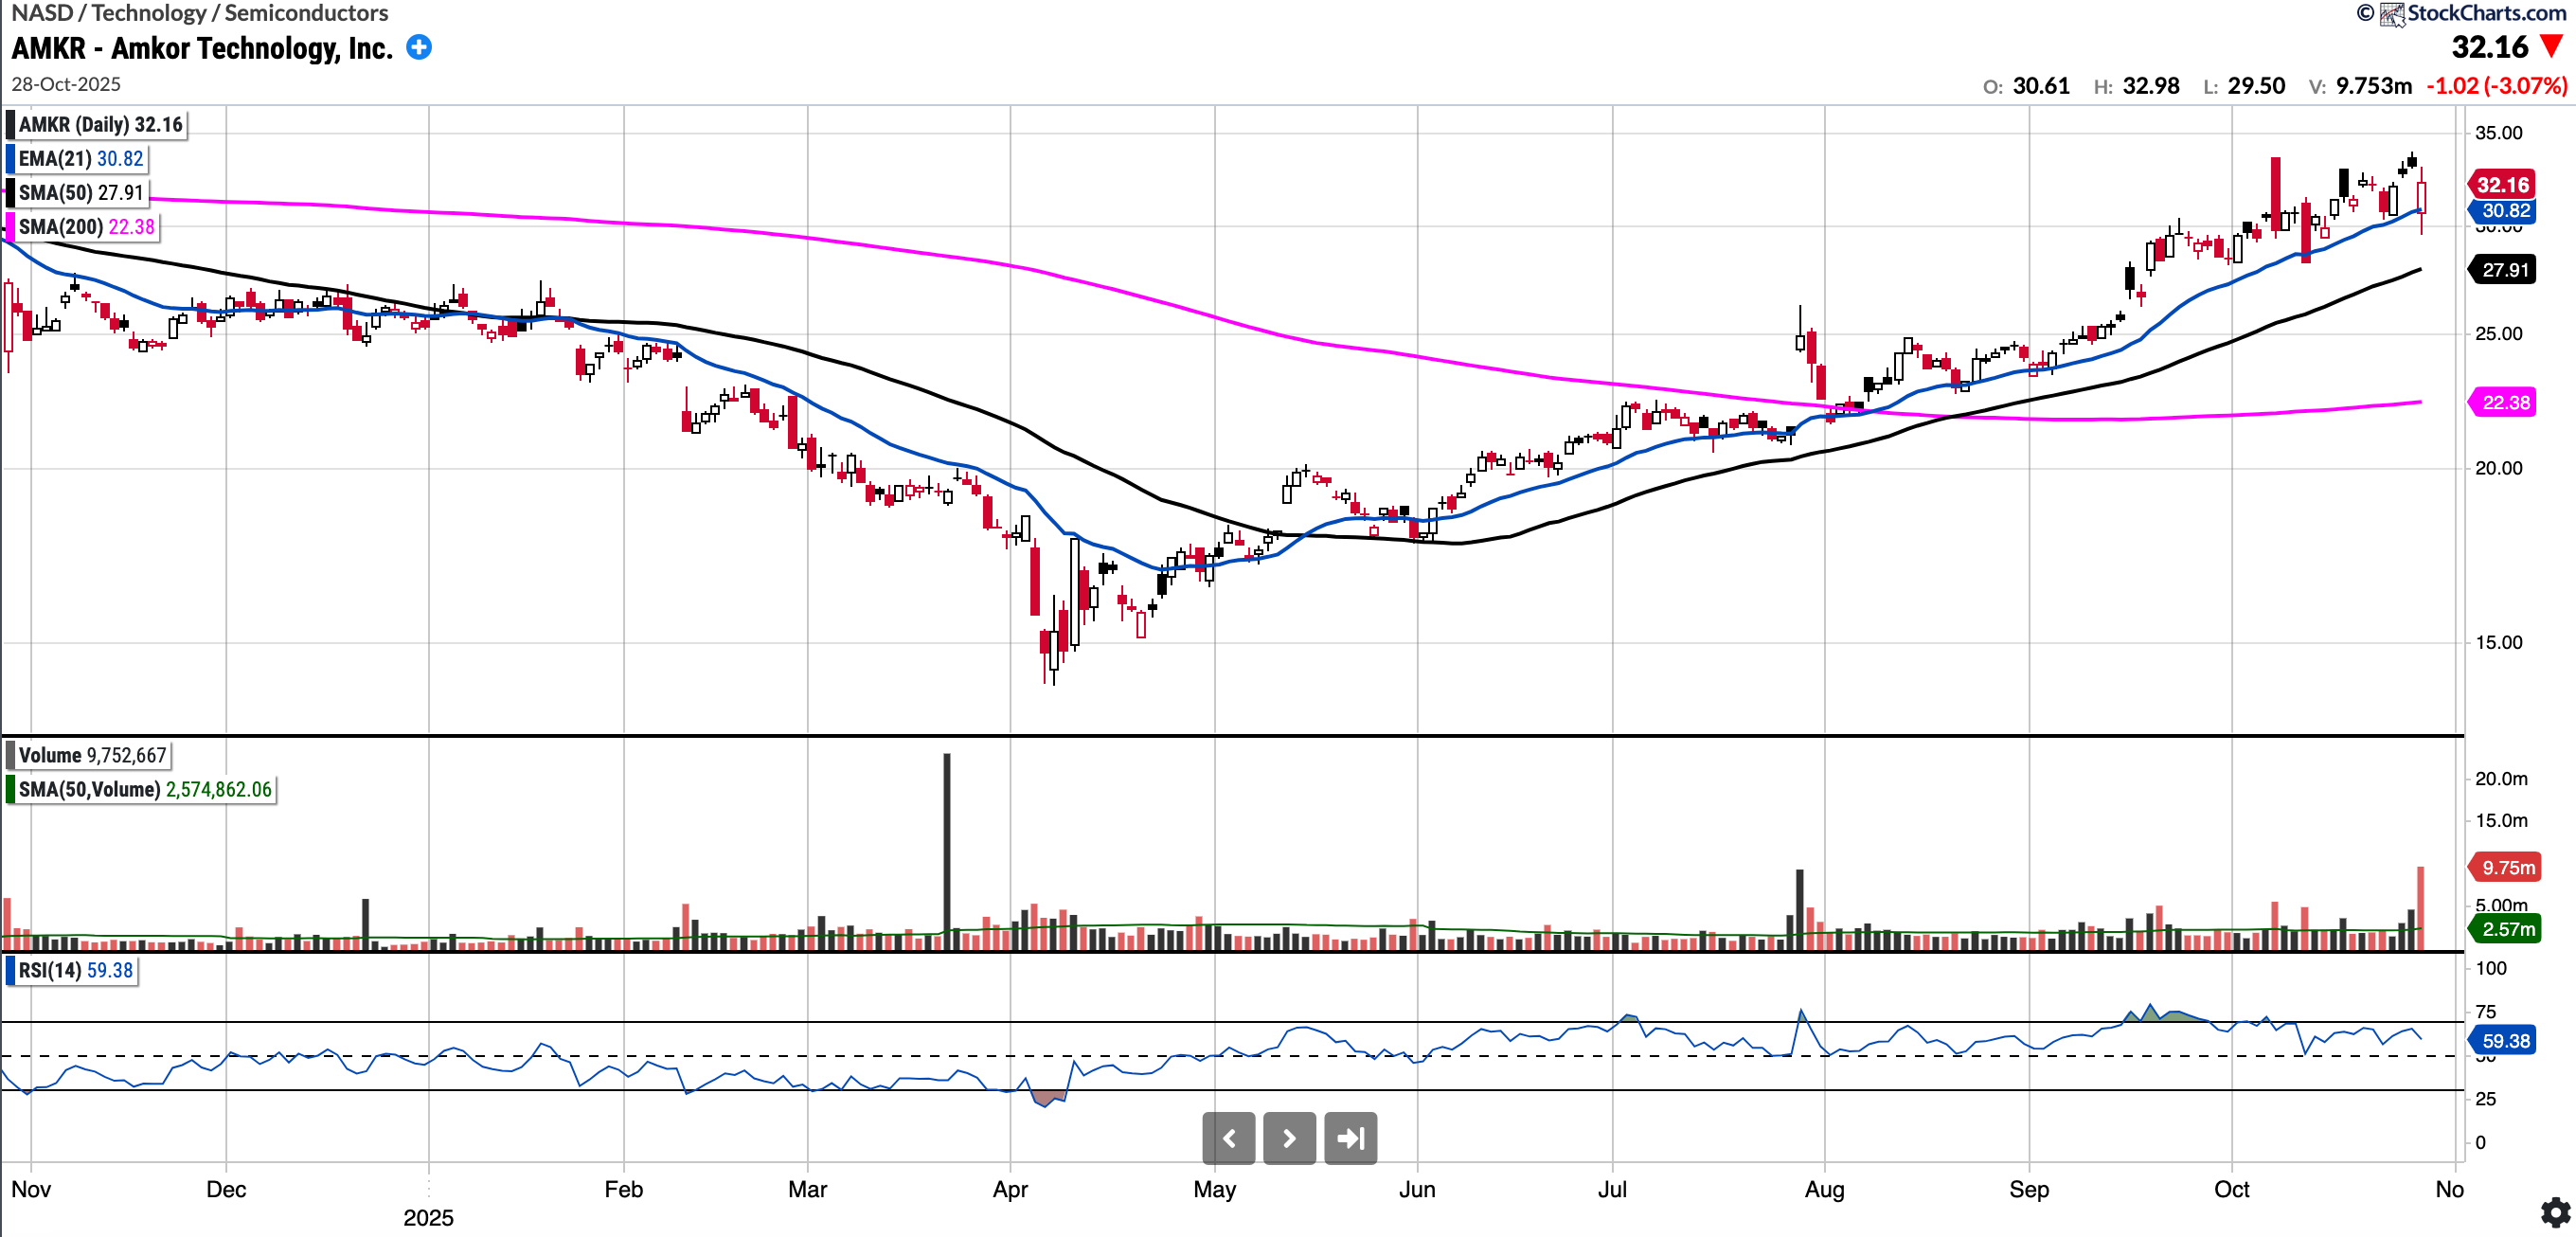Select the SMA(50) legend label
The image size is (2576, 1237).
coord(80,192)
